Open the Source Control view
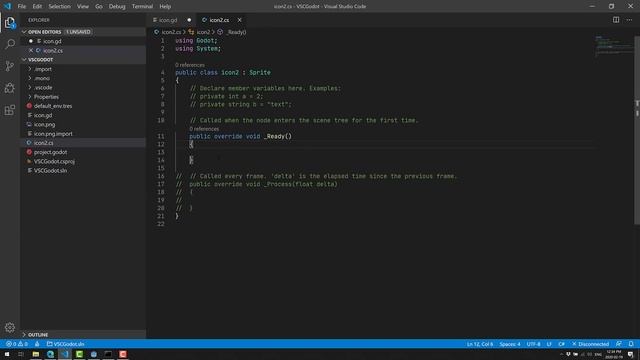The width and height of the screenshot is (640, 360). tap(10, 66)
